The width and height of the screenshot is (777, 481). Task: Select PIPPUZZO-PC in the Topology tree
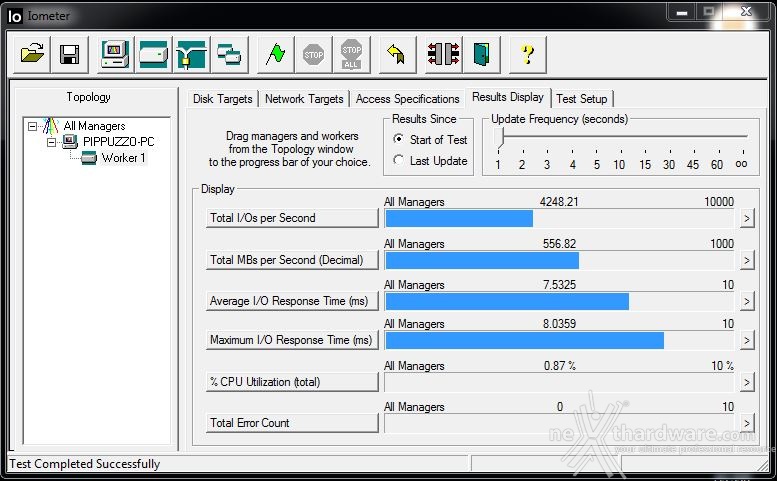click(119, 142)
